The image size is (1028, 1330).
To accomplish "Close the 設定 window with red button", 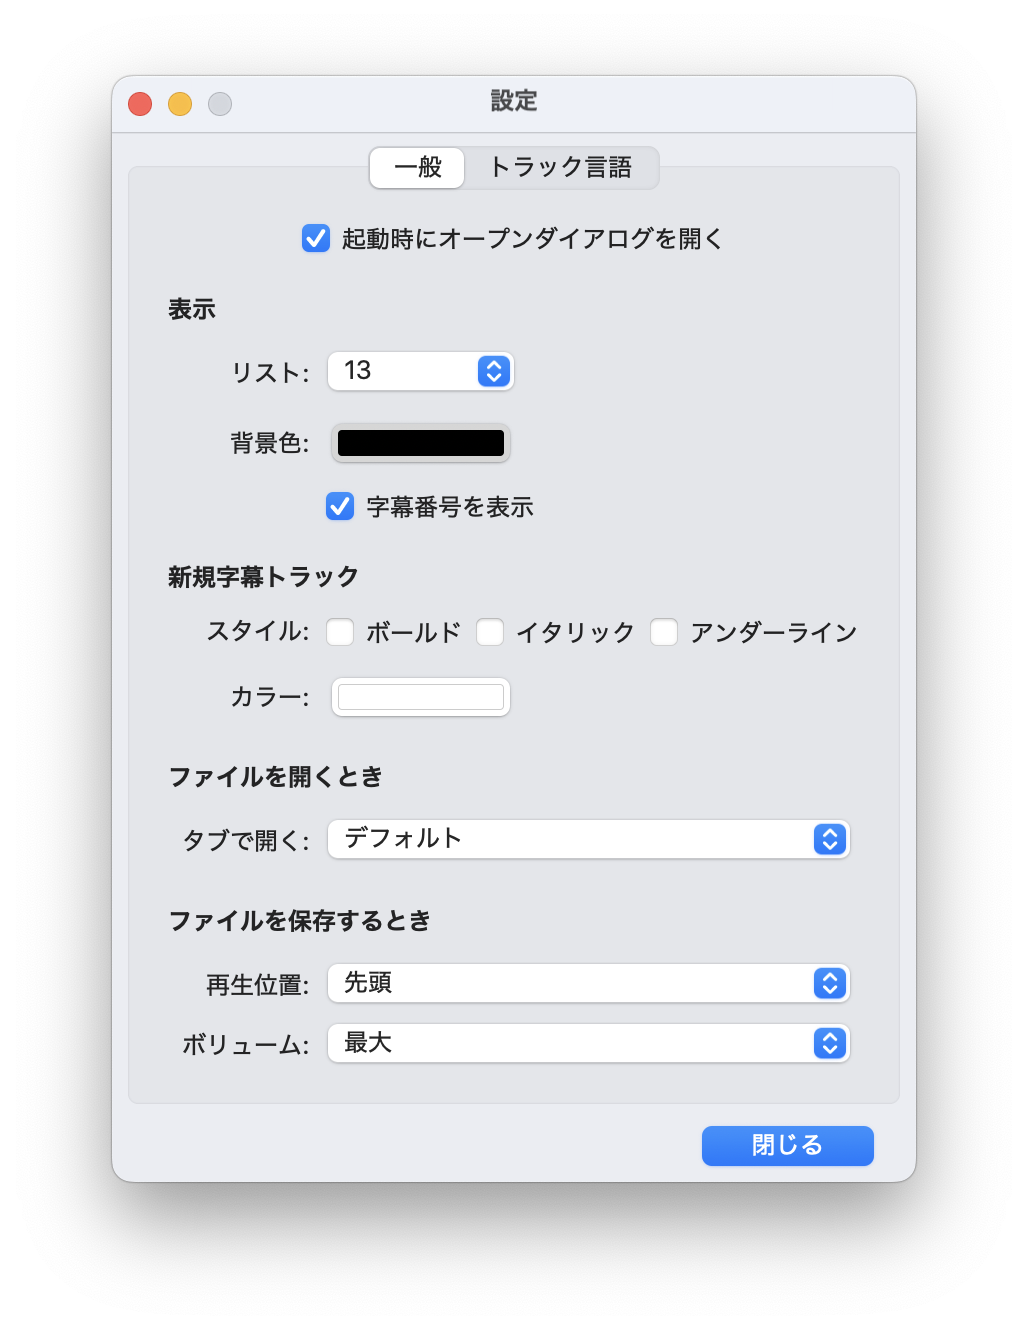I will [140, 104].
